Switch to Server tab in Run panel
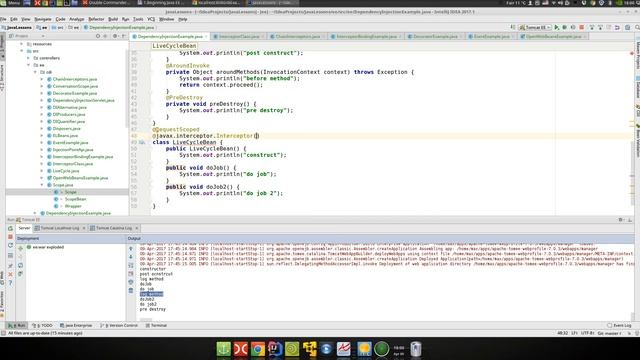The image size is (640, 360). click(24, 228)
